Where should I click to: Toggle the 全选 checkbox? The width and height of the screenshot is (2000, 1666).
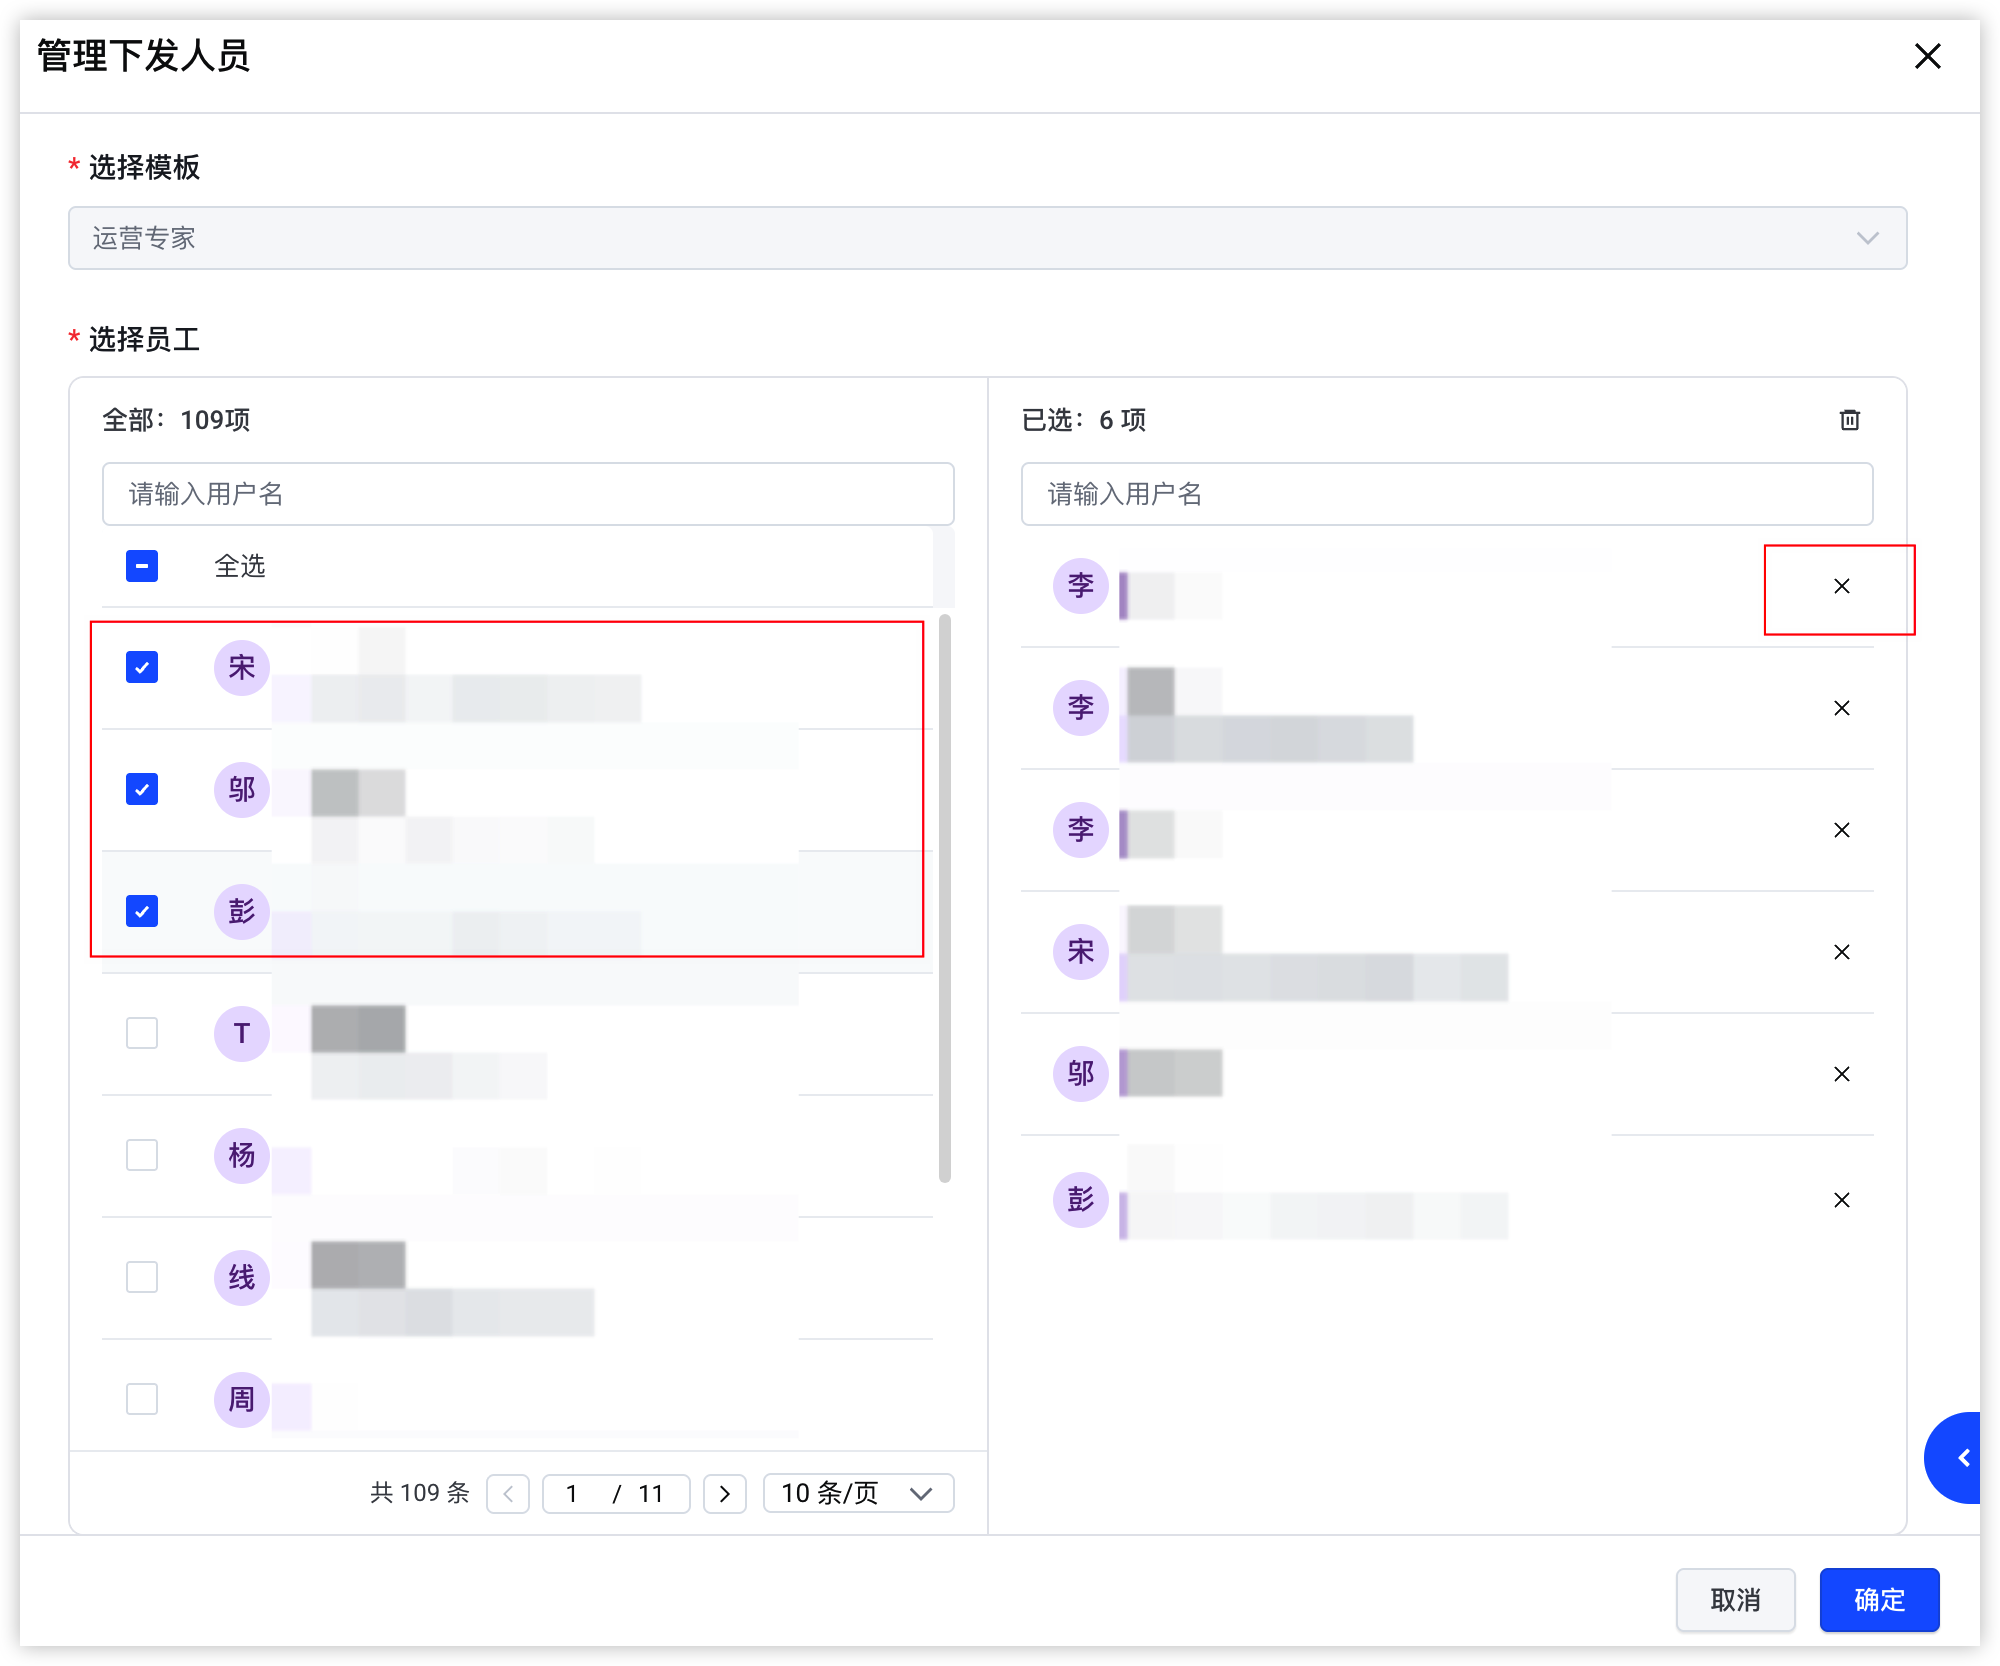tap(142, 566)
